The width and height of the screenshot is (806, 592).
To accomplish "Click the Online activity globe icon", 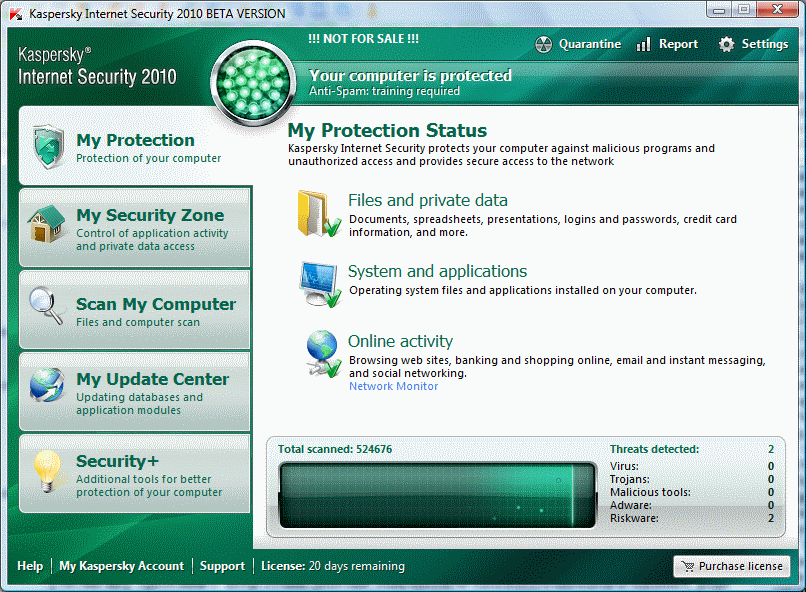I will coord(323,354).
